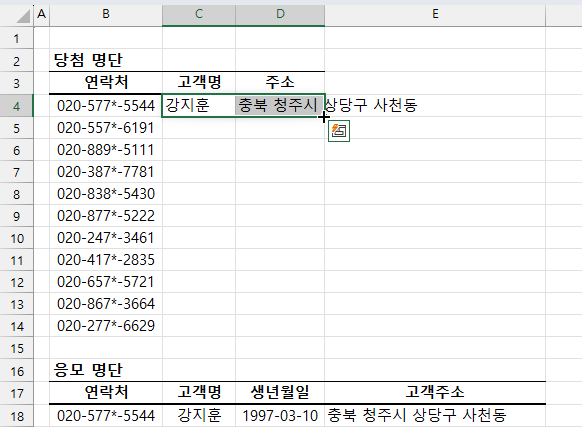The image size is (582, 427).
Task: Select 연락처 header in row 17
Action: tap(106, 392)
